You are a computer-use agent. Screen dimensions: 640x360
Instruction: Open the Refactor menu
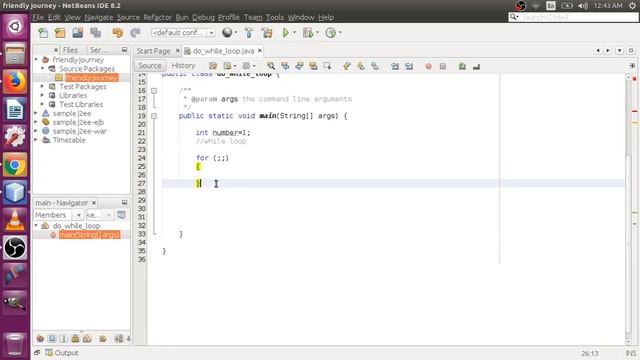[158, 17]
